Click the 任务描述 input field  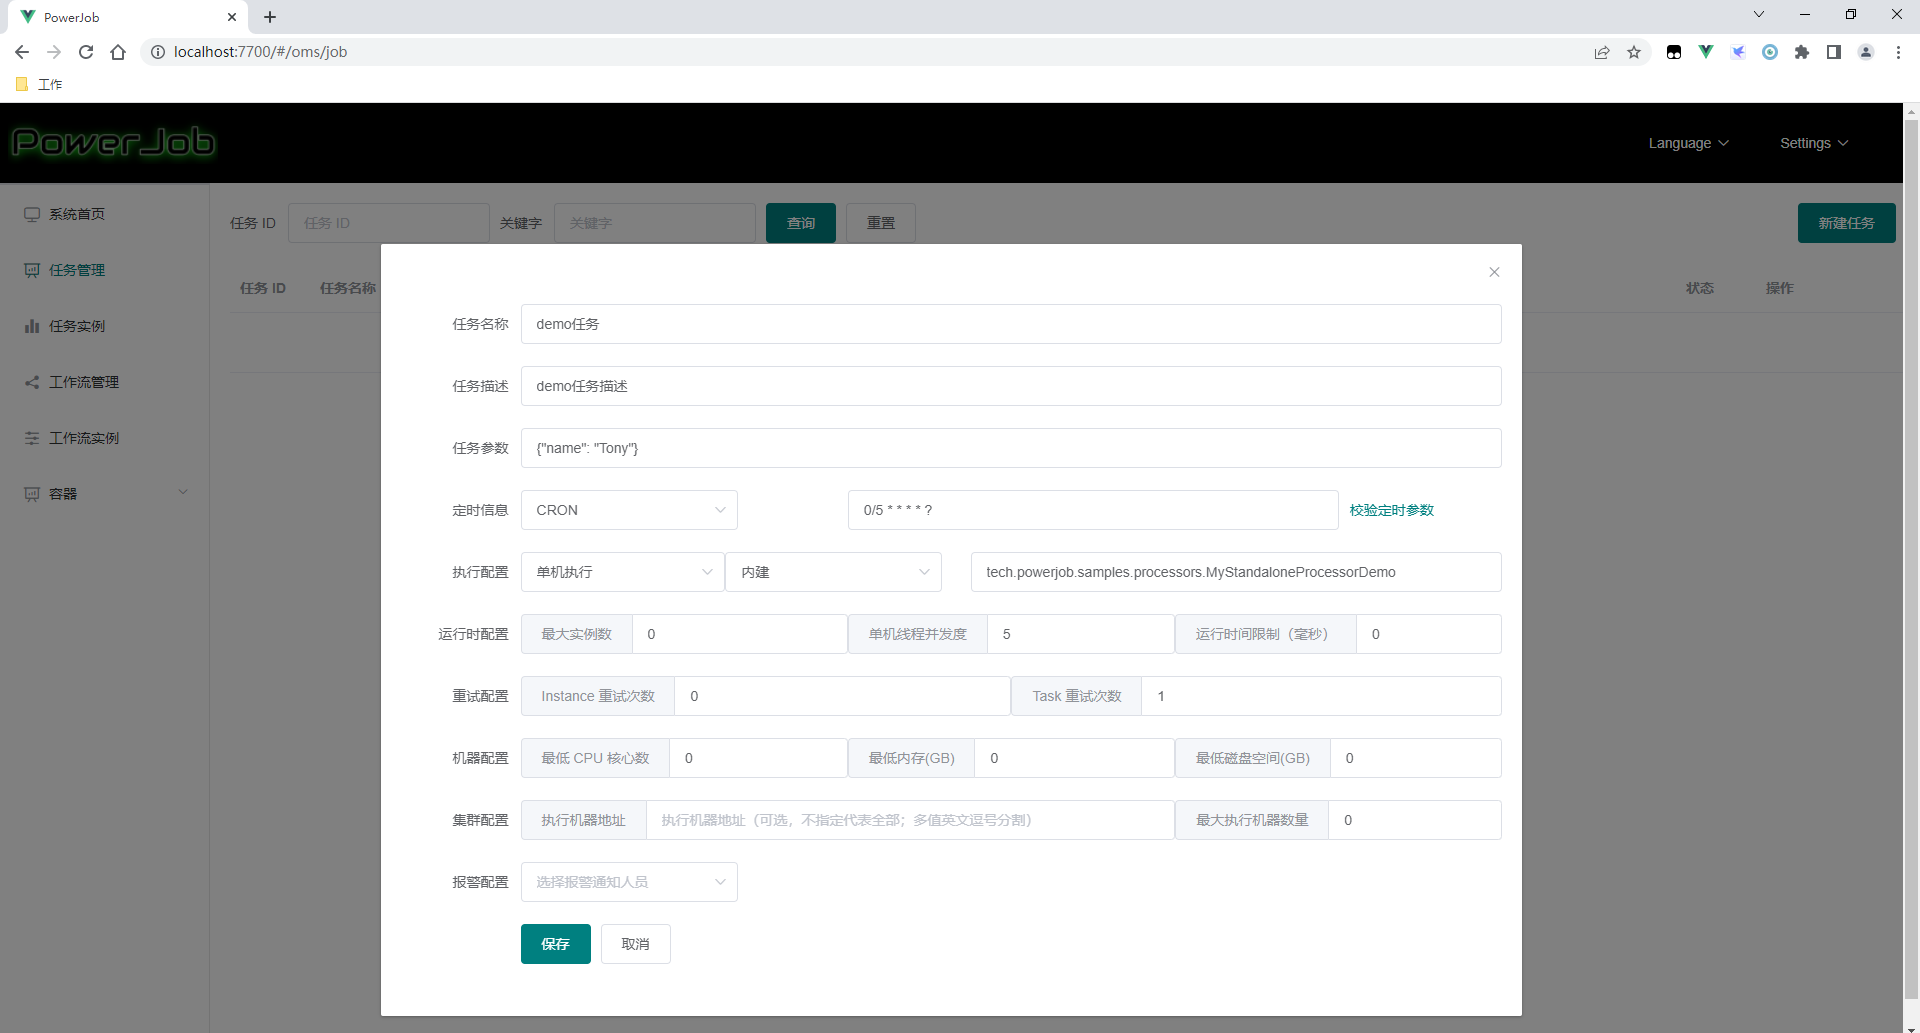coord(1011,386)
